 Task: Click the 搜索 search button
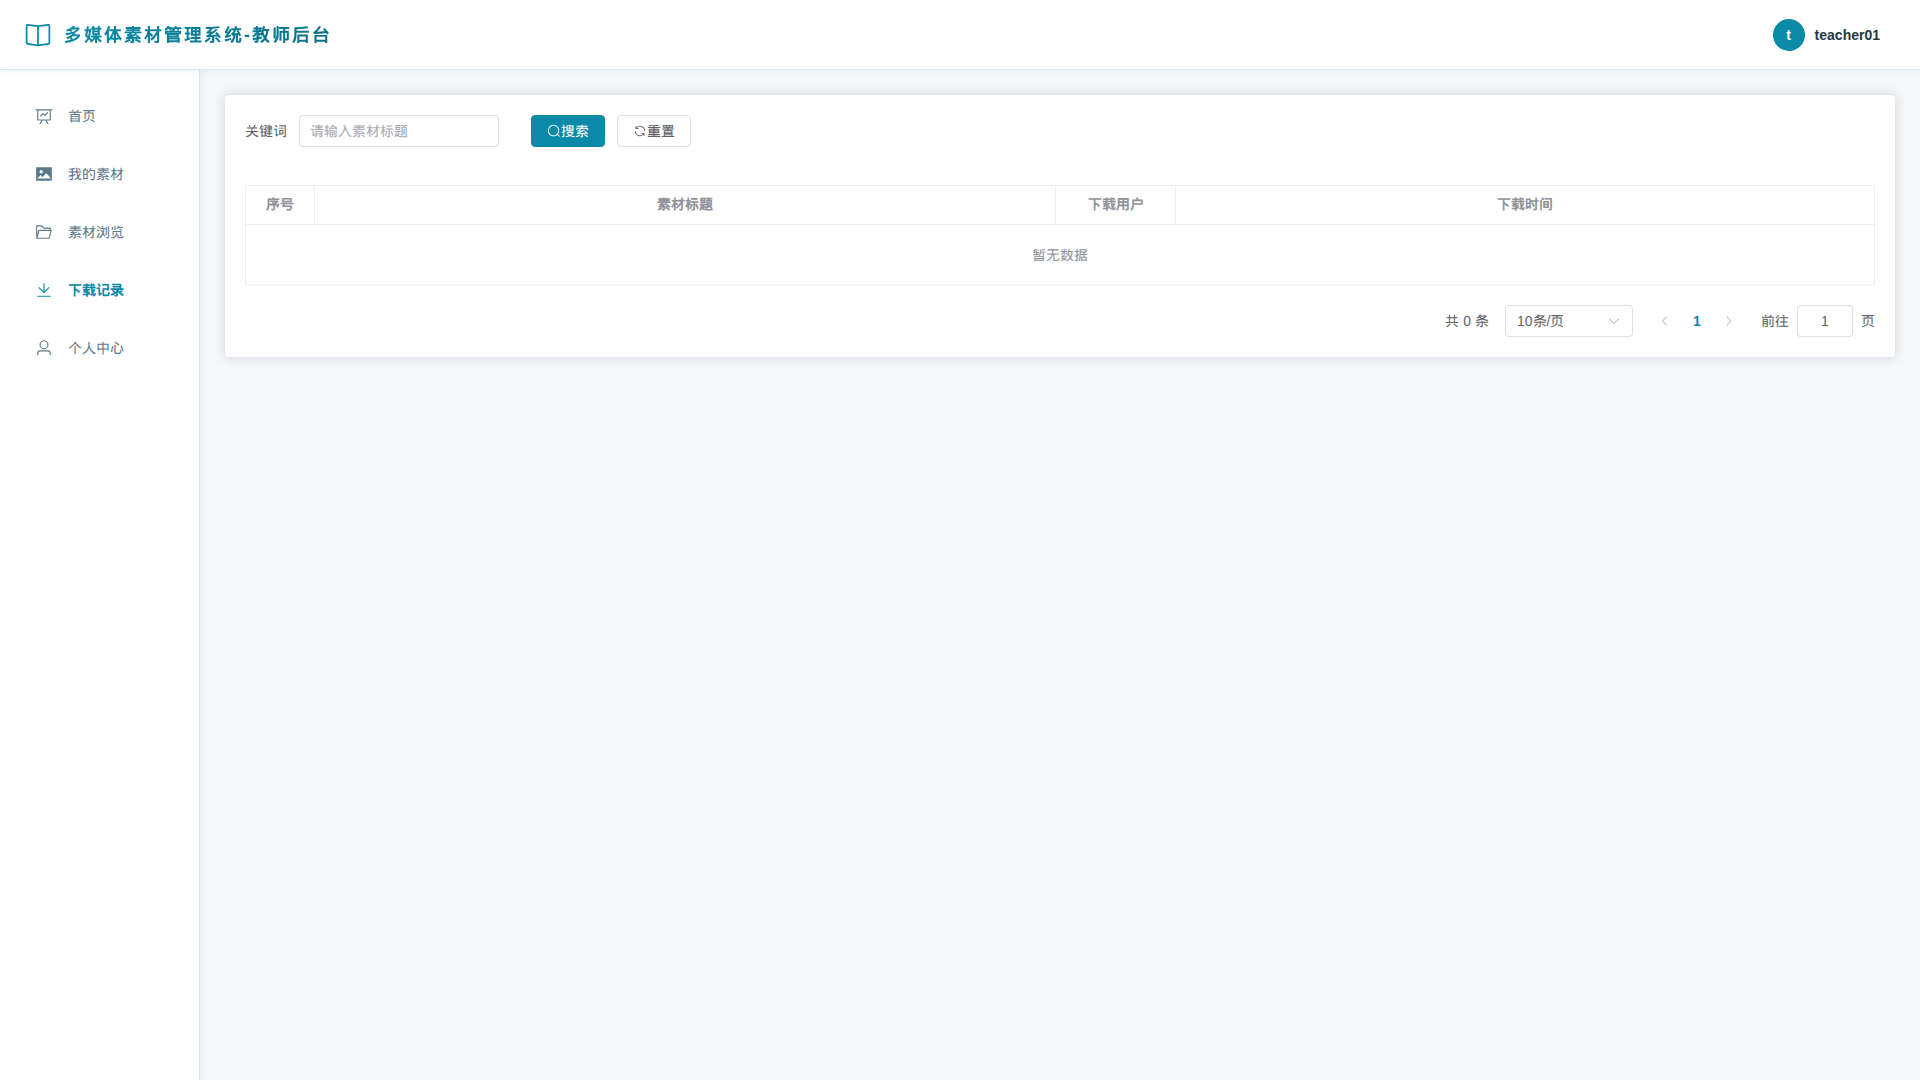(x=568, y=131)
